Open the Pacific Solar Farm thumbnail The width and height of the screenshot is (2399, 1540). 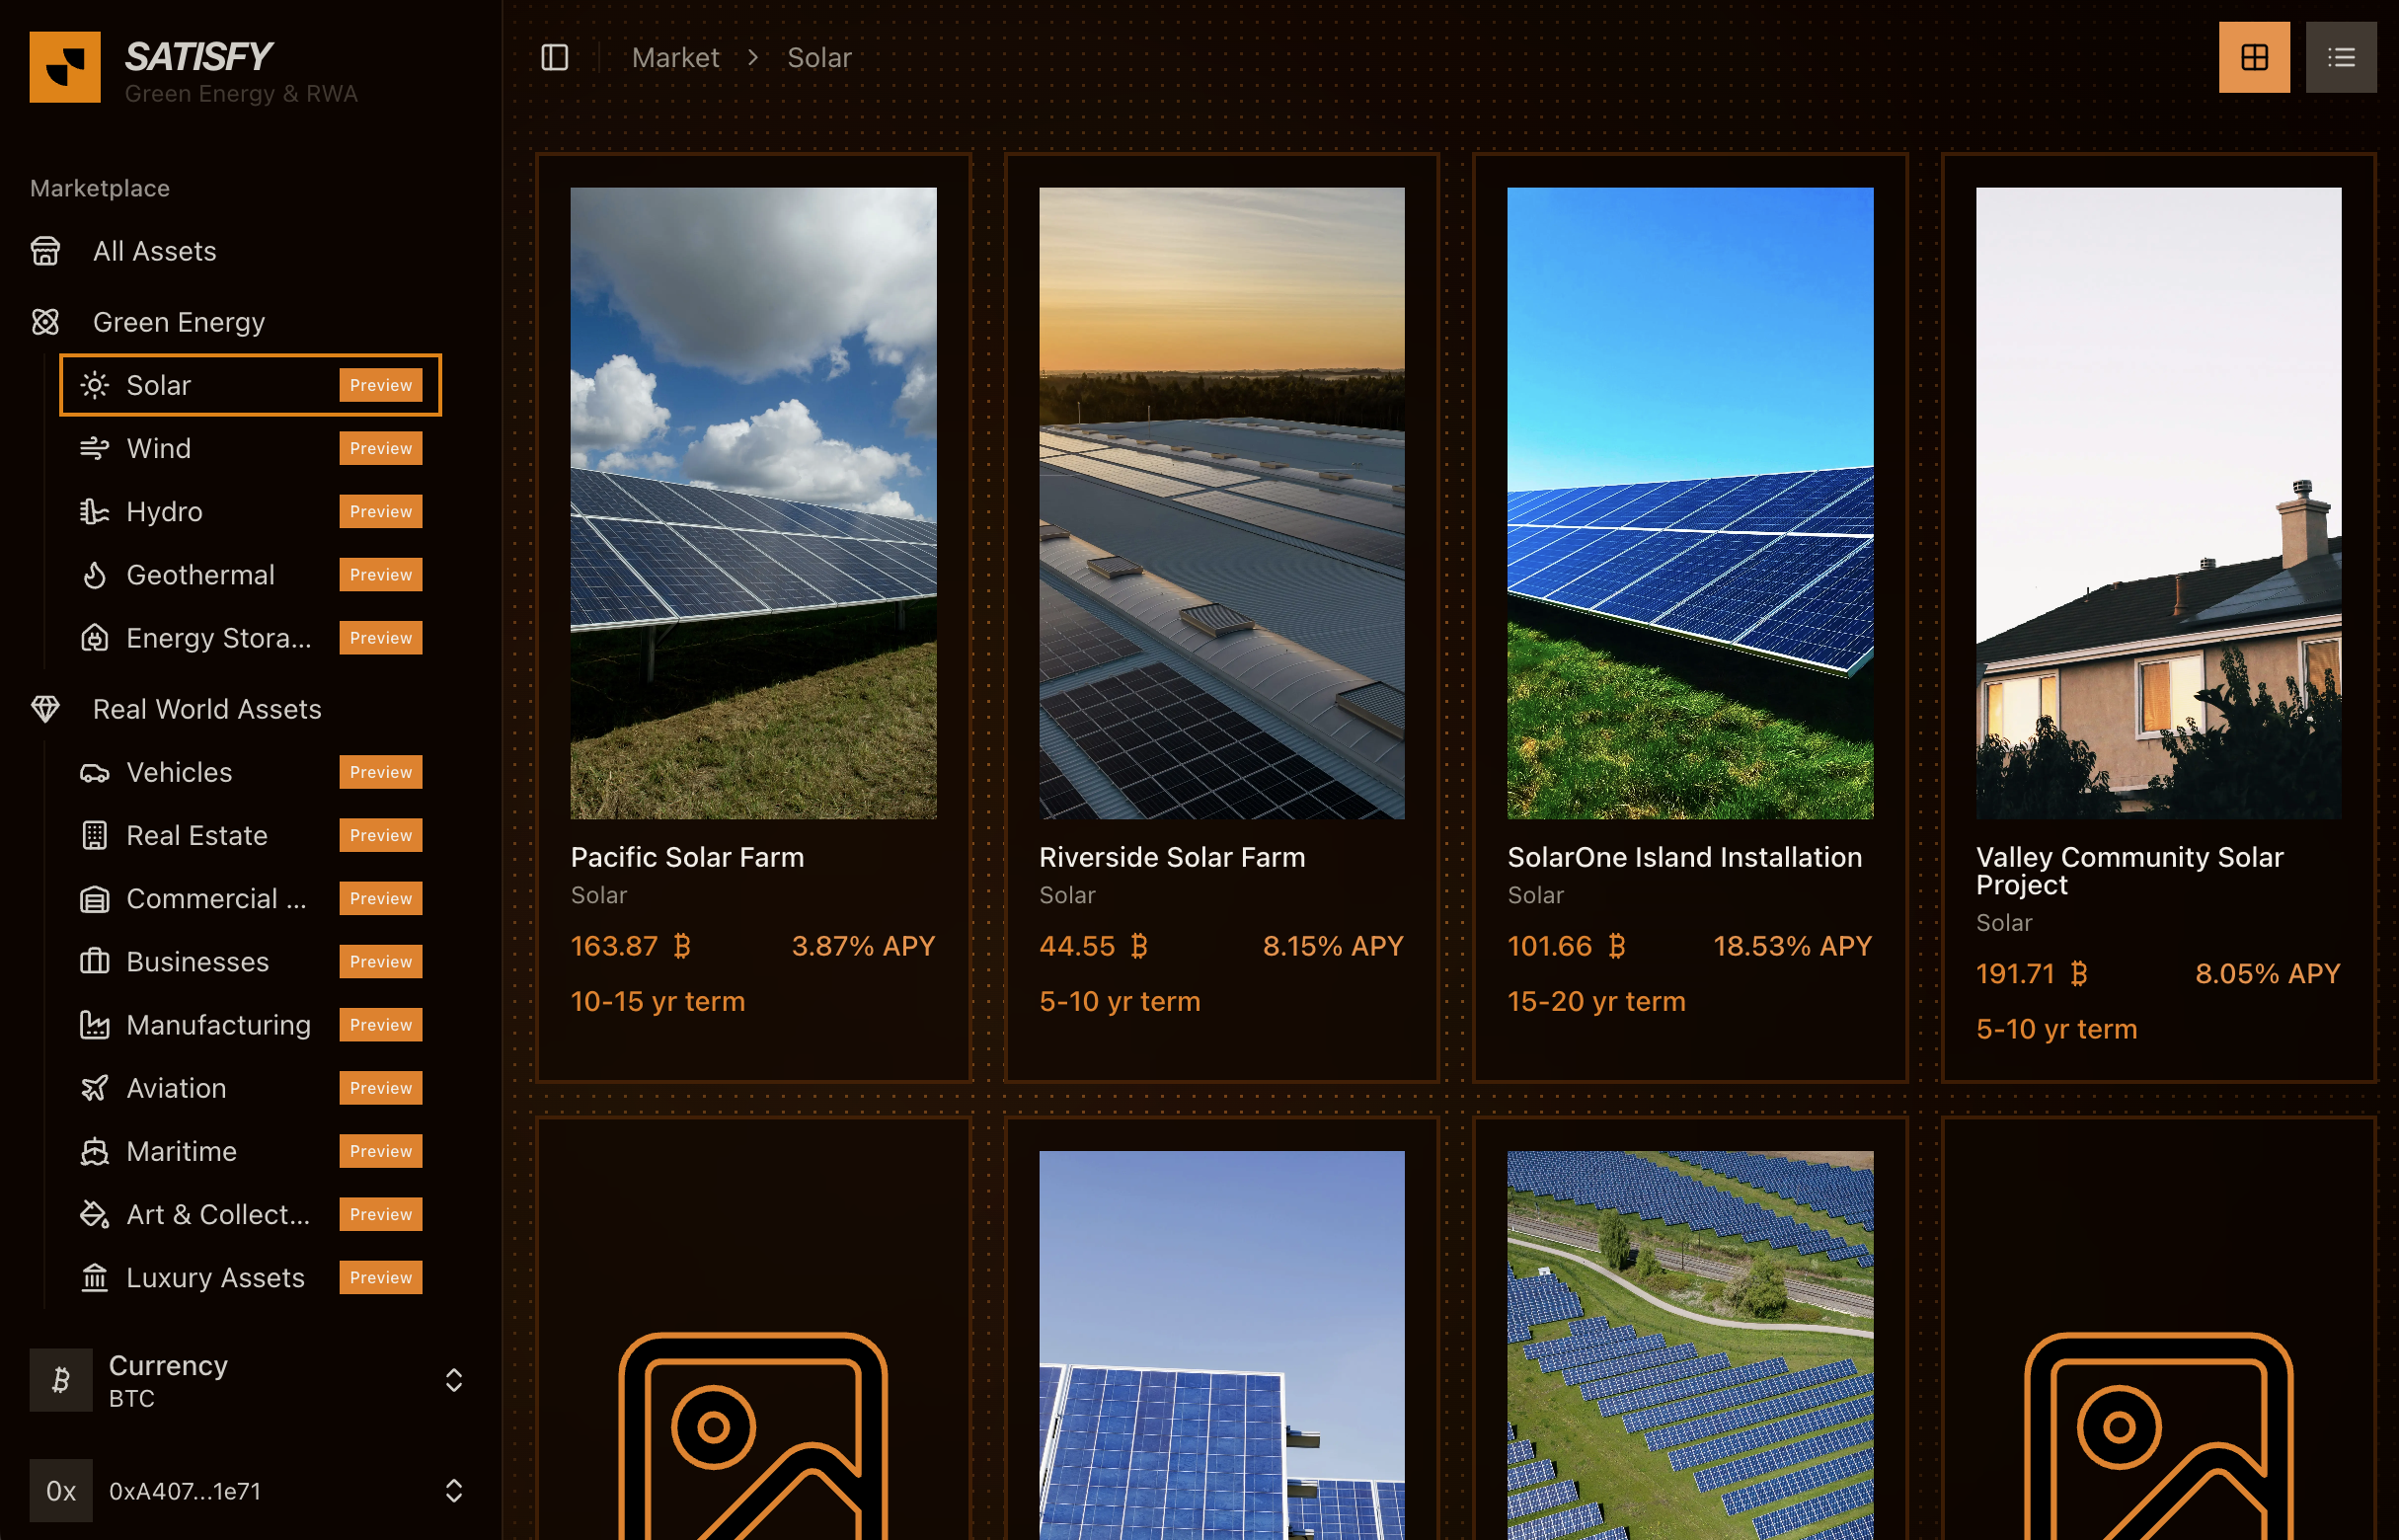tap(753, 503)
